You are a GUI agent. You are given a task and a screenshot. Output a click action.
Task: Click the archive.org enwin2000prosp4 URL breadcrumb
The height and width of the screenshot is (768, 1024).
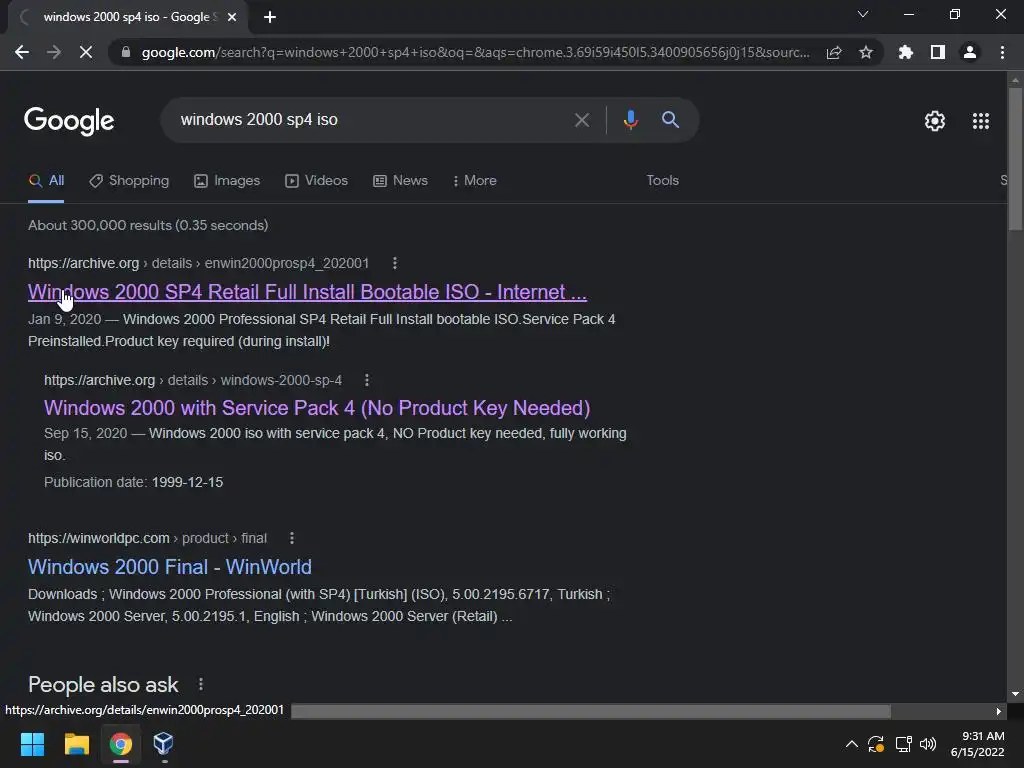point(199,263)
